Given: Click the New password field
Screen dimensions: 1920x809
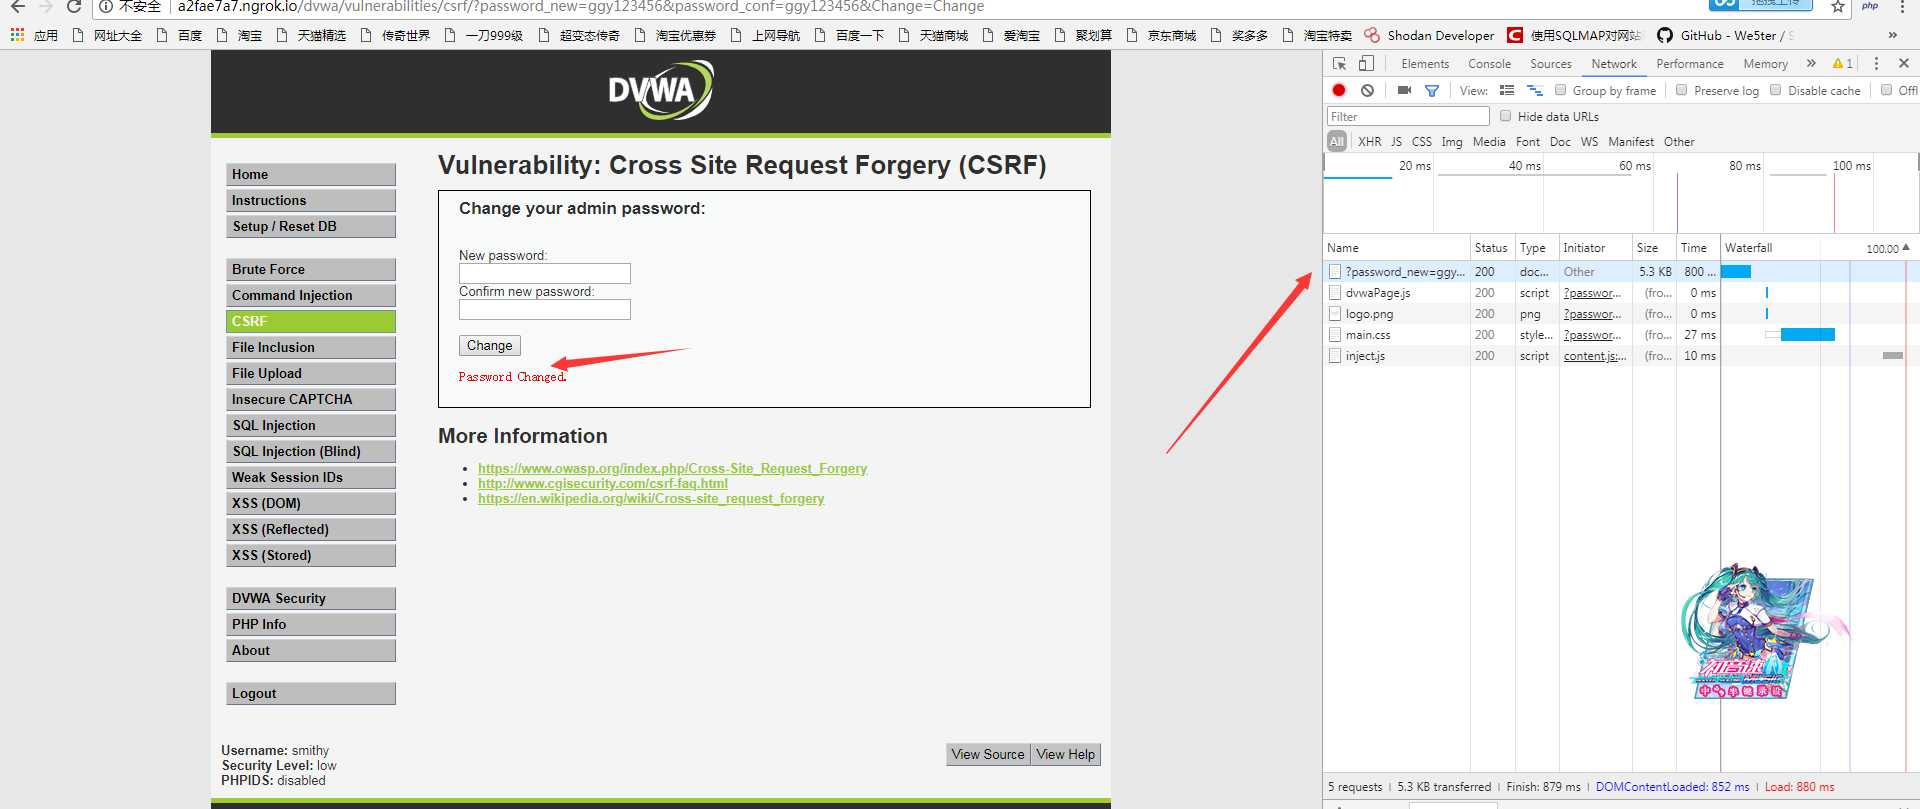Looking at the screenshot, I should click(x=545, y=274).
